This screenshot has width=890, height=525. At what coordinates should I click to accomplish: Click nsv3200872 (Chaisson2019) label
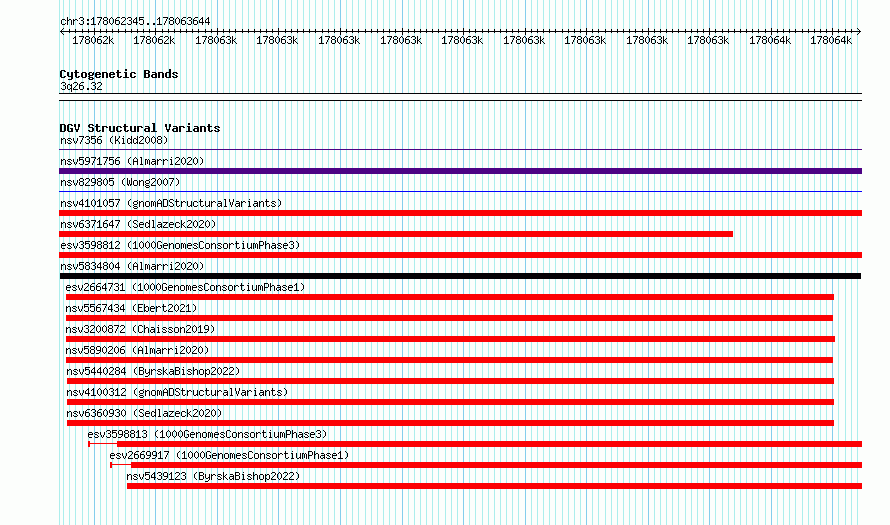tap(140, 329)
